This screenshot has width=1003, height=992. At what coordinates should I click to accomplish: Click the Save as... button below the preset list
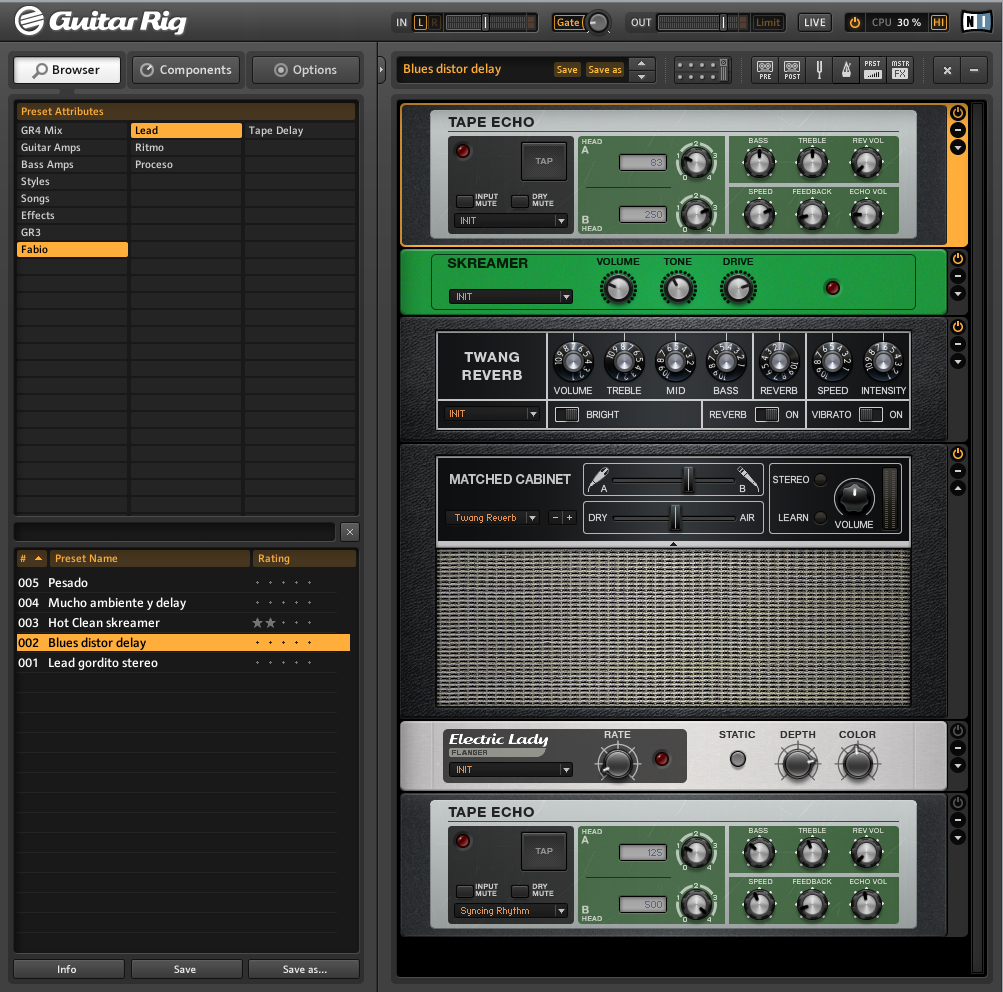pos(304,969)
